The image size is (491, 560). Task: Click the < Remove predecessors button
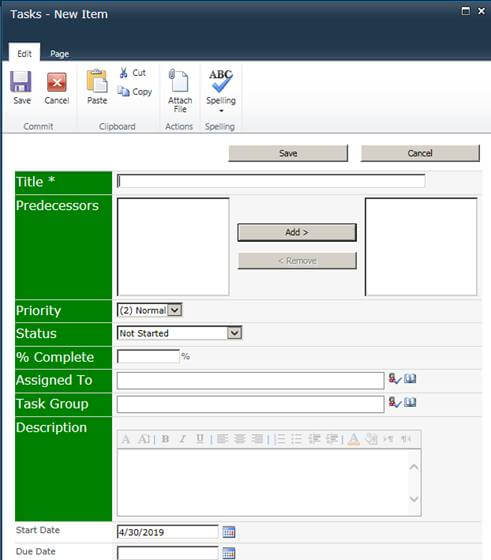point(297,261)
